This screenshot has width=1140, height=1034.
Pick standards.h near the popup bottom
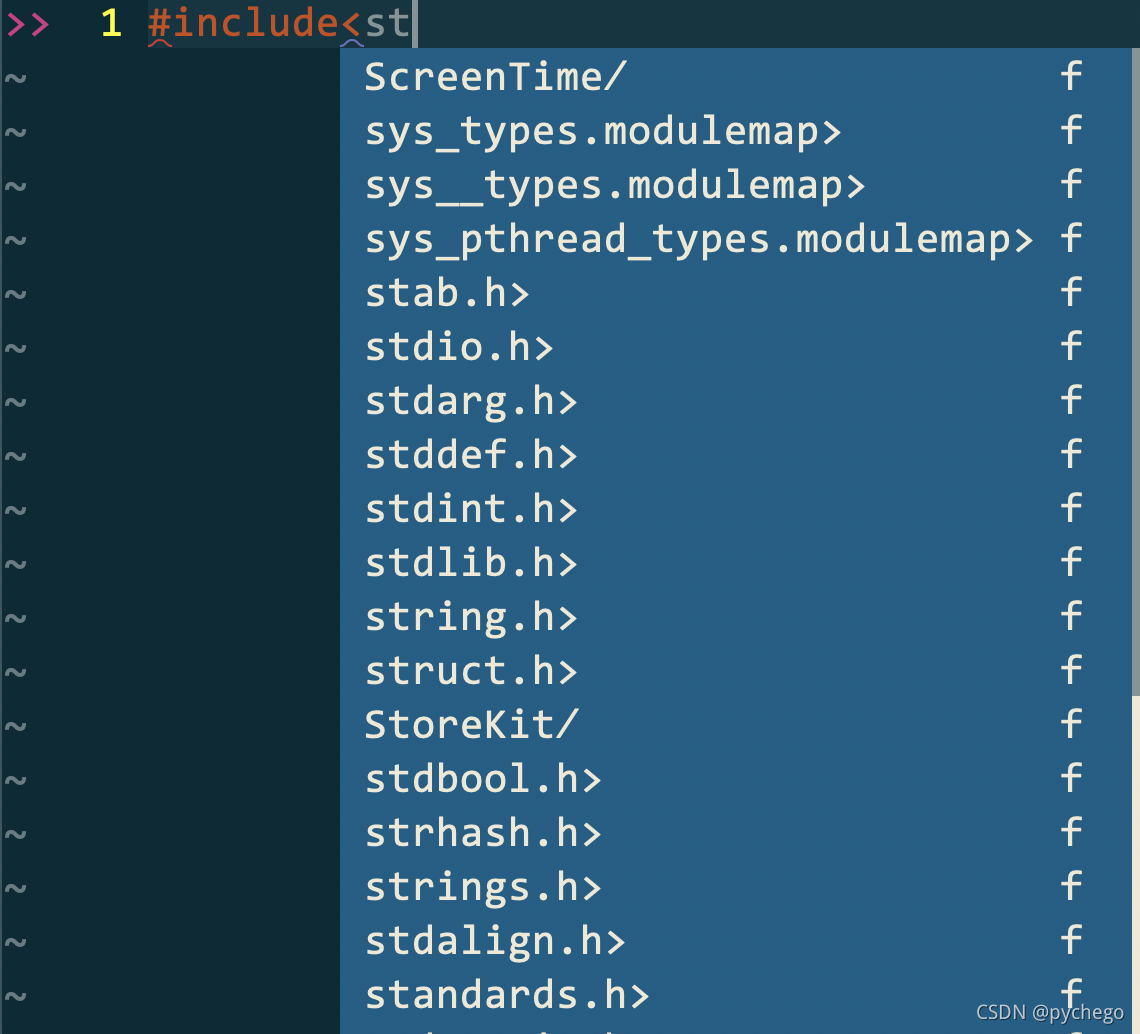coord(506,994)
